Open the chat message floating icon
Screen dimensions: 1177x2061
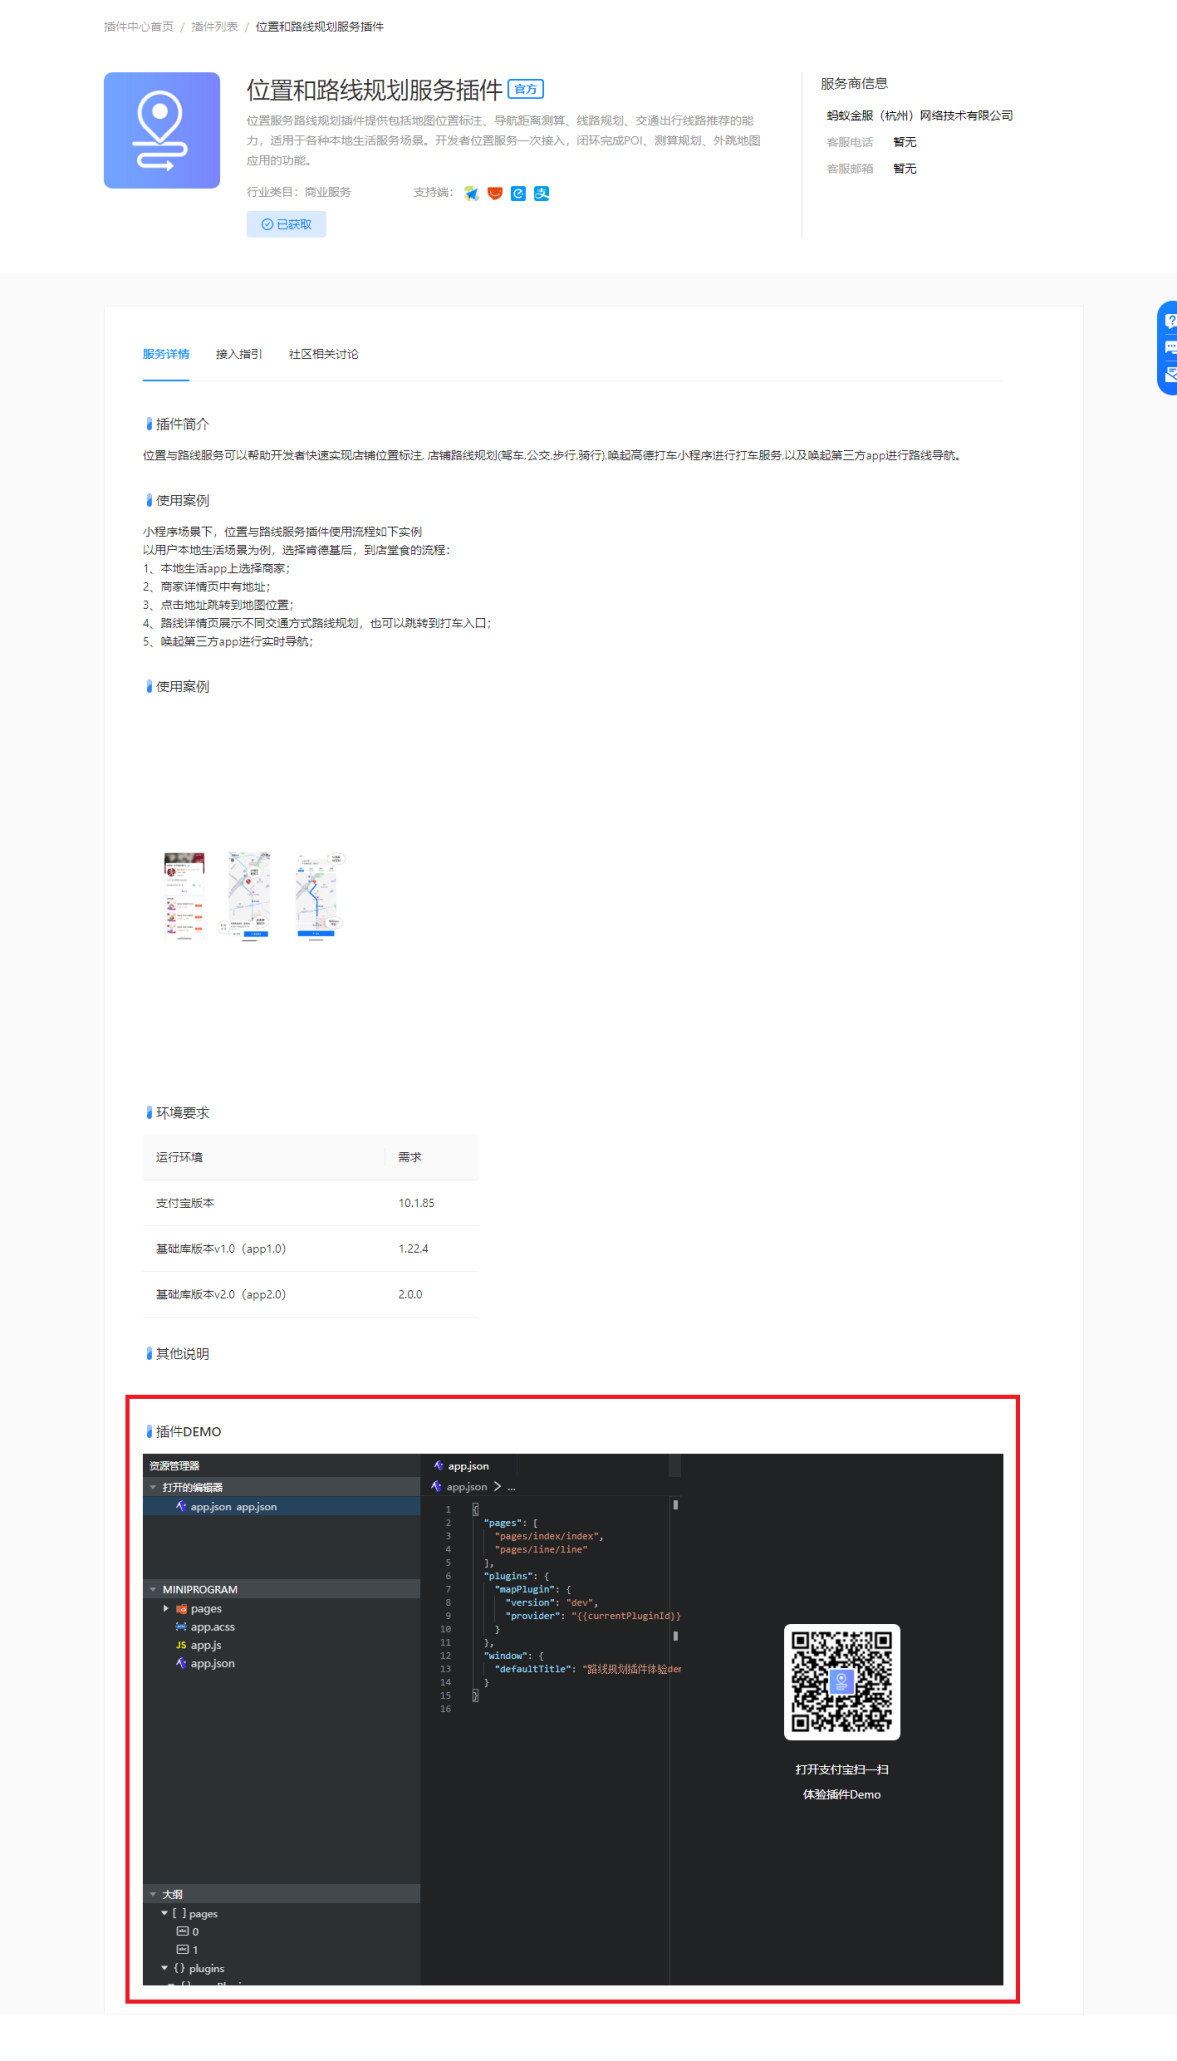[1170, 348]
